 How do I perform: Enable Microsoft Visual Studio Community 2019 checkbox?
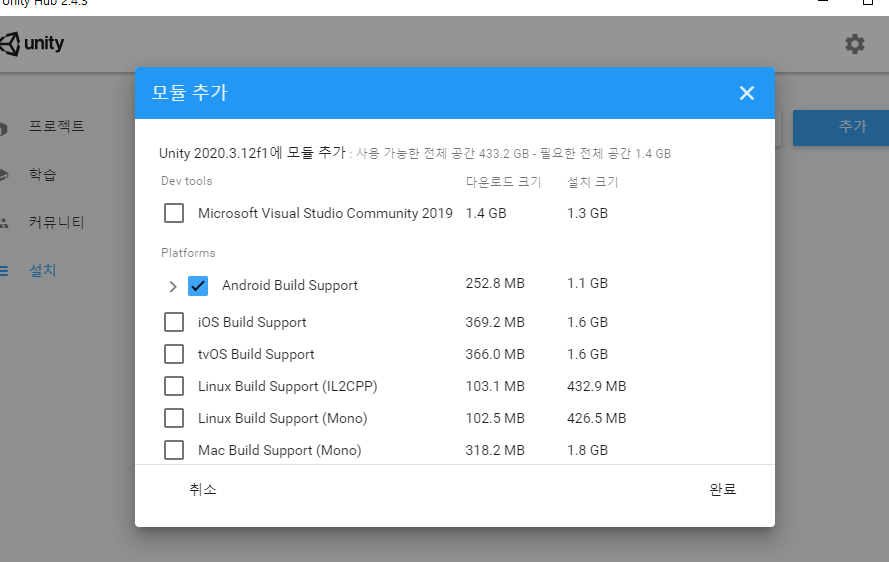click(x=174, y=213)
